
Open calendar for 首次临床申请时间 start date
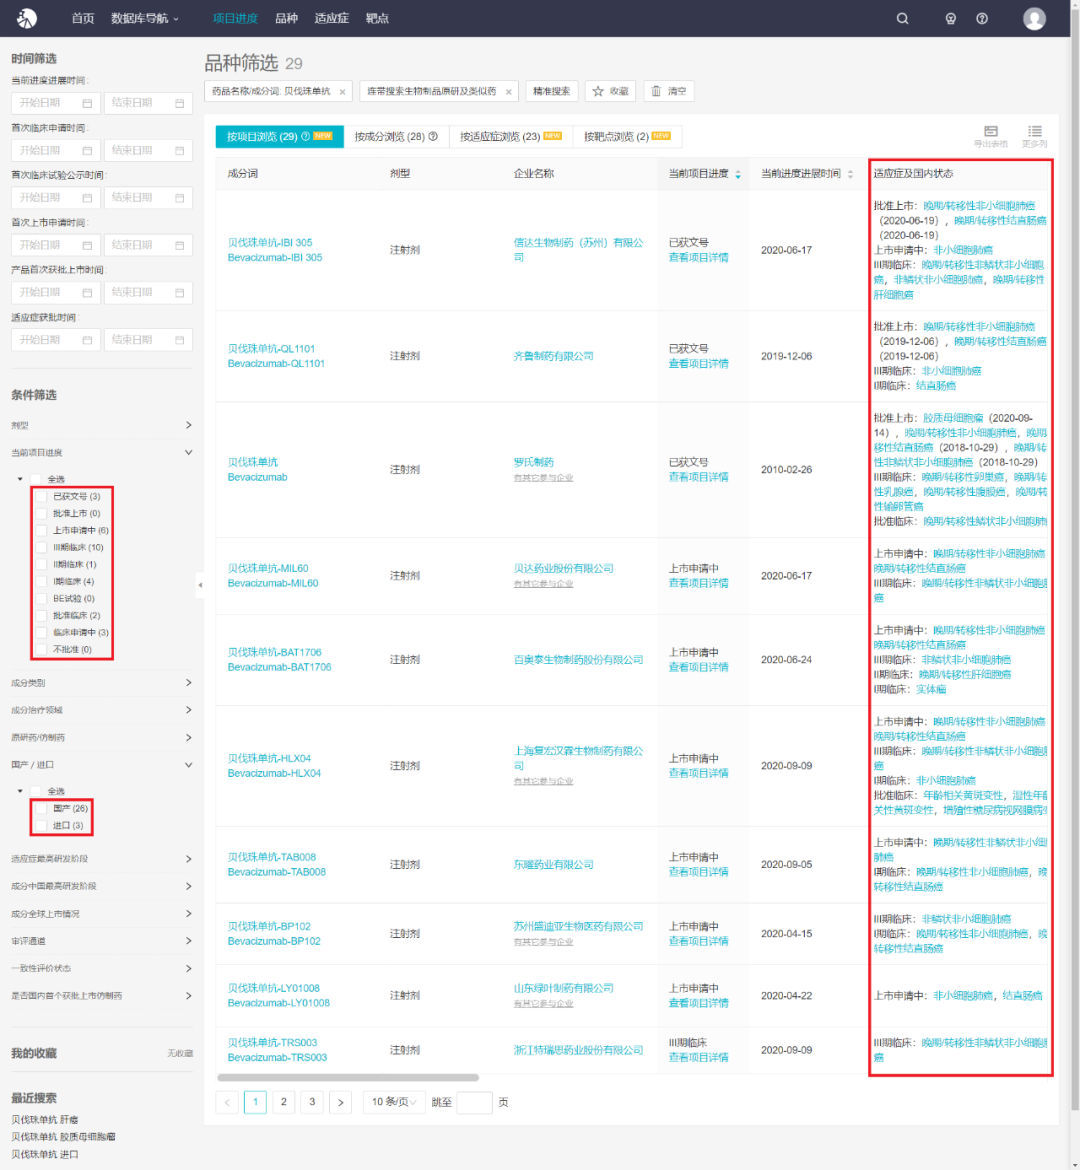87,151
